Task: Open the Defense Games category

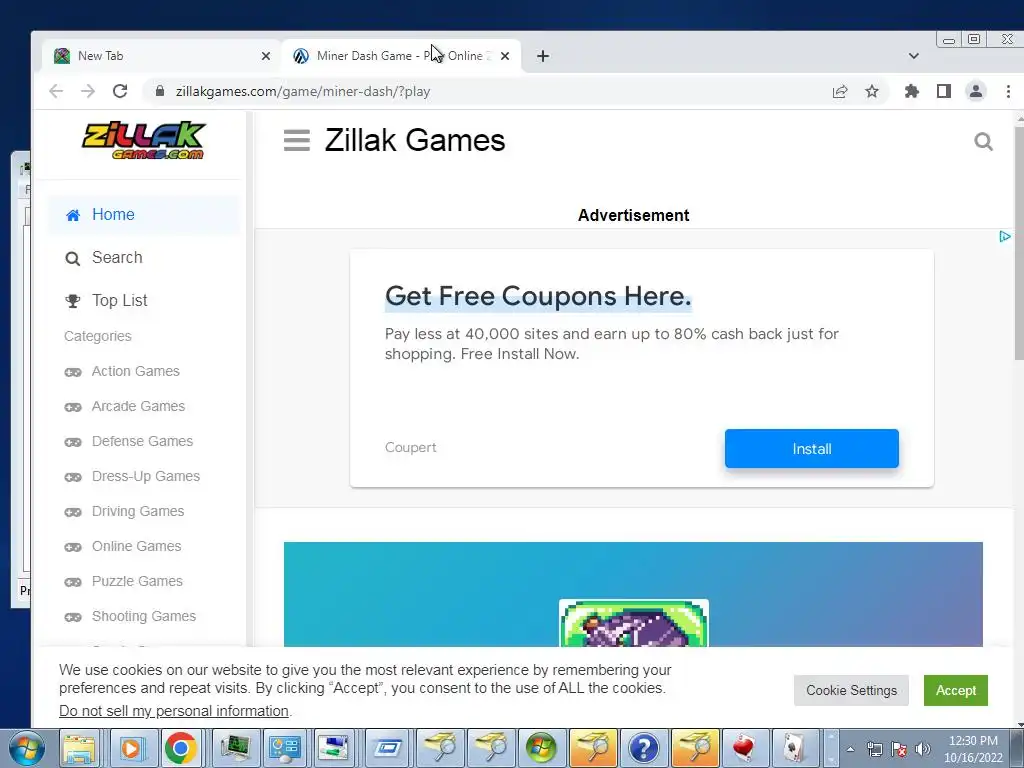Action: (129, 441)
